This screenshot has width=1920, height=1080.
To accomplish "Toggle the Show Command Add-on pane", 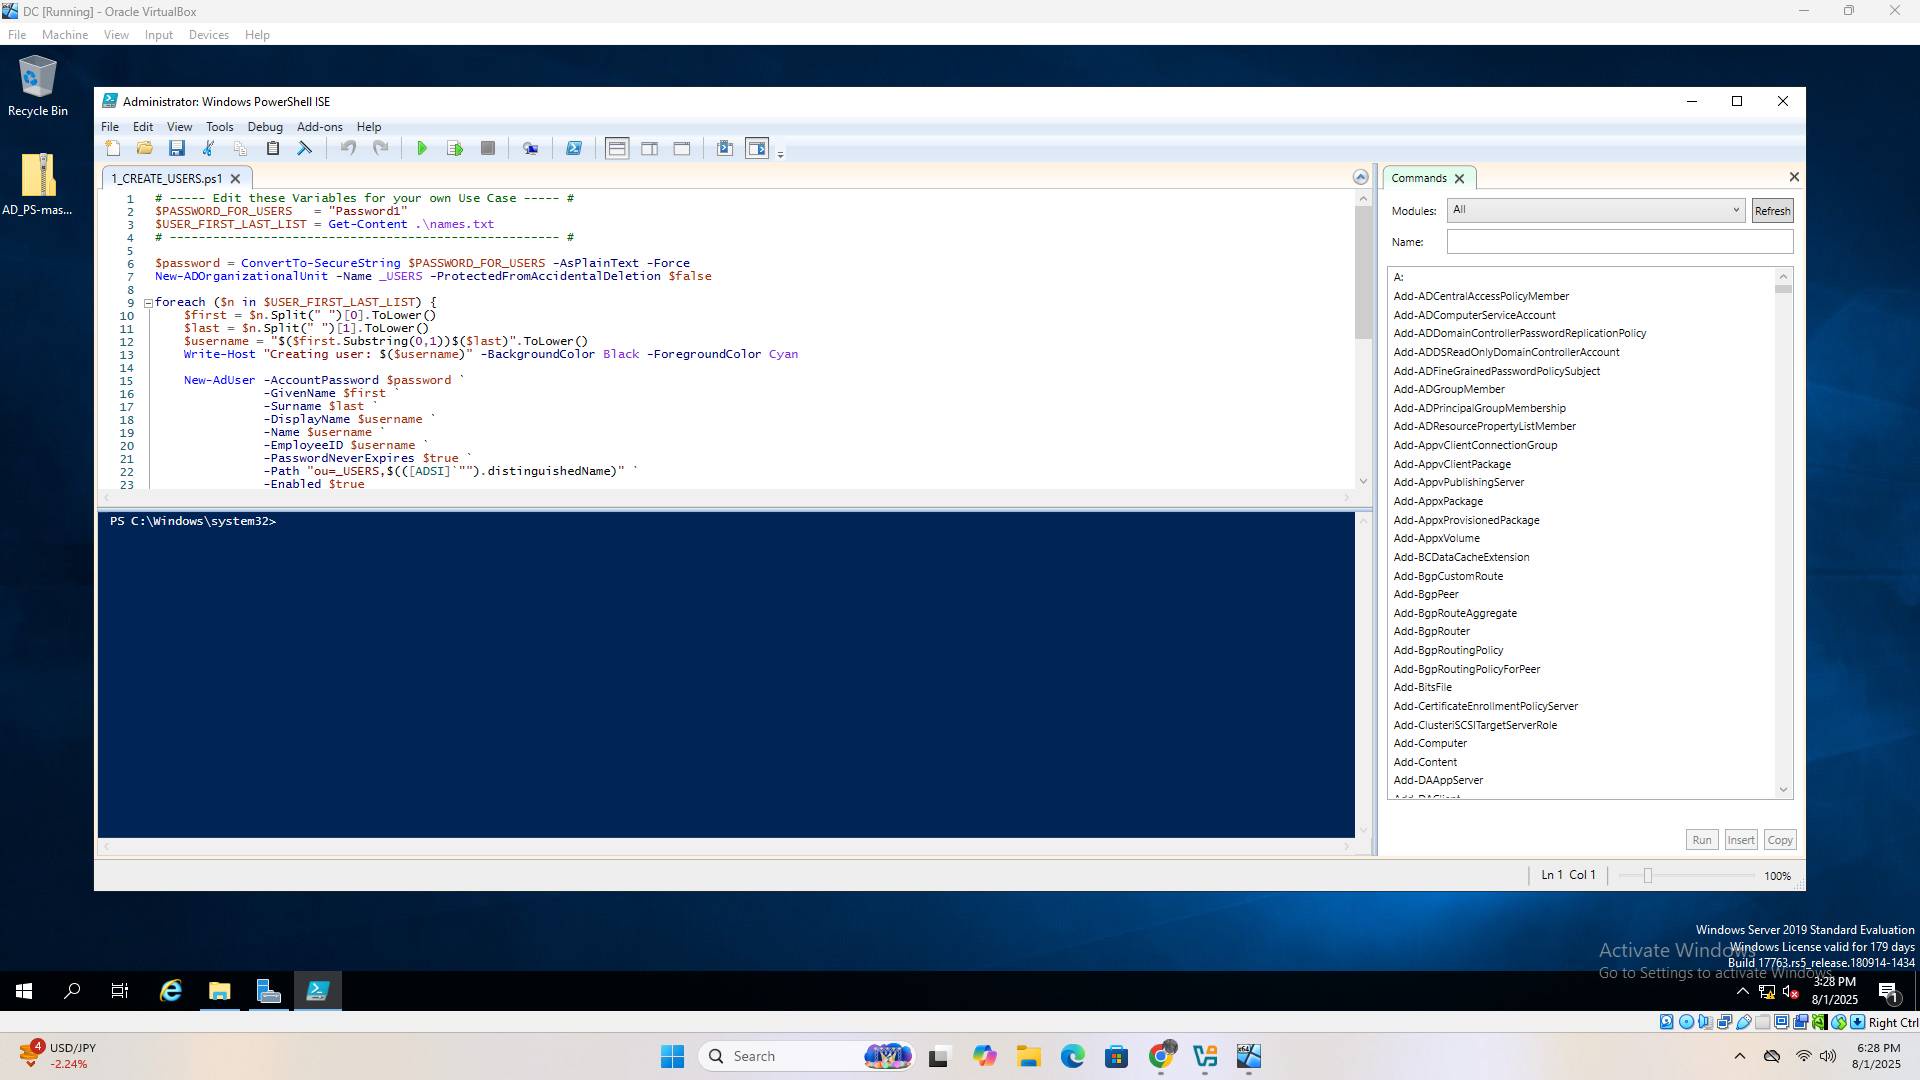I will [757, 149].
